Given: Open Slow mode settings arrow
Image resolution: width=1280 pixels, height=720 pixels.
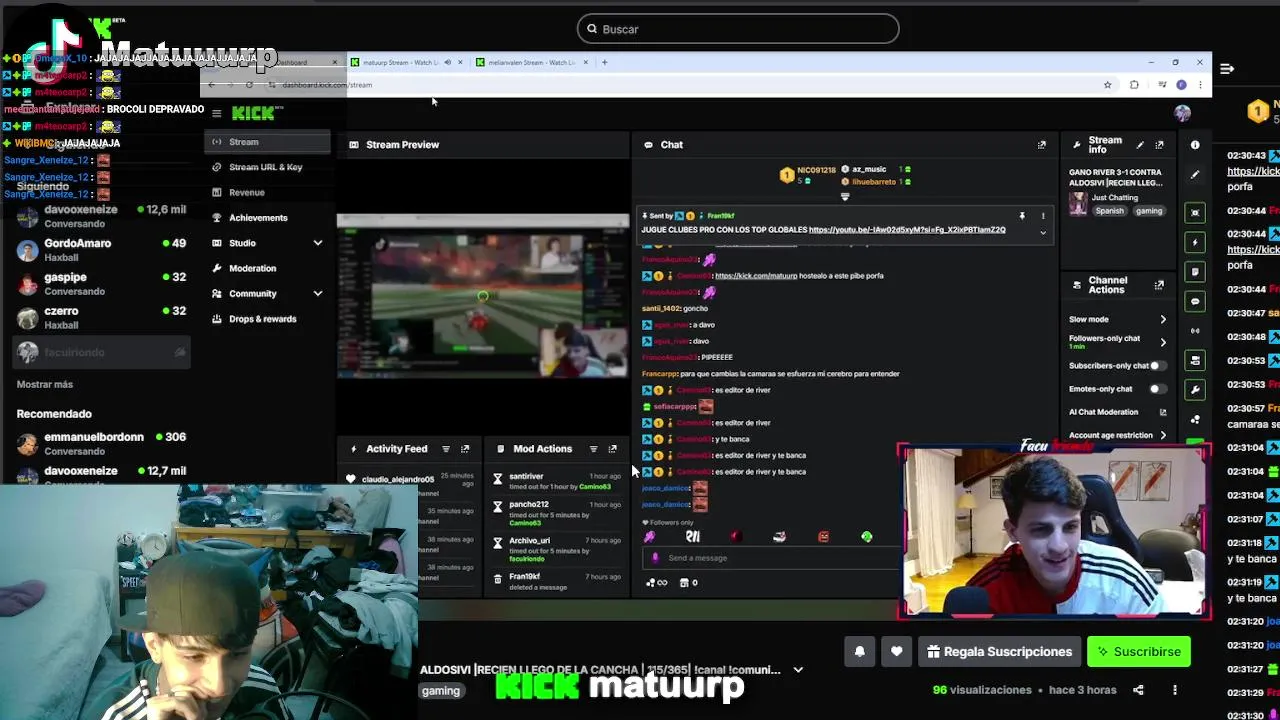Looking at the screenshot, I should click(1163, 320).
